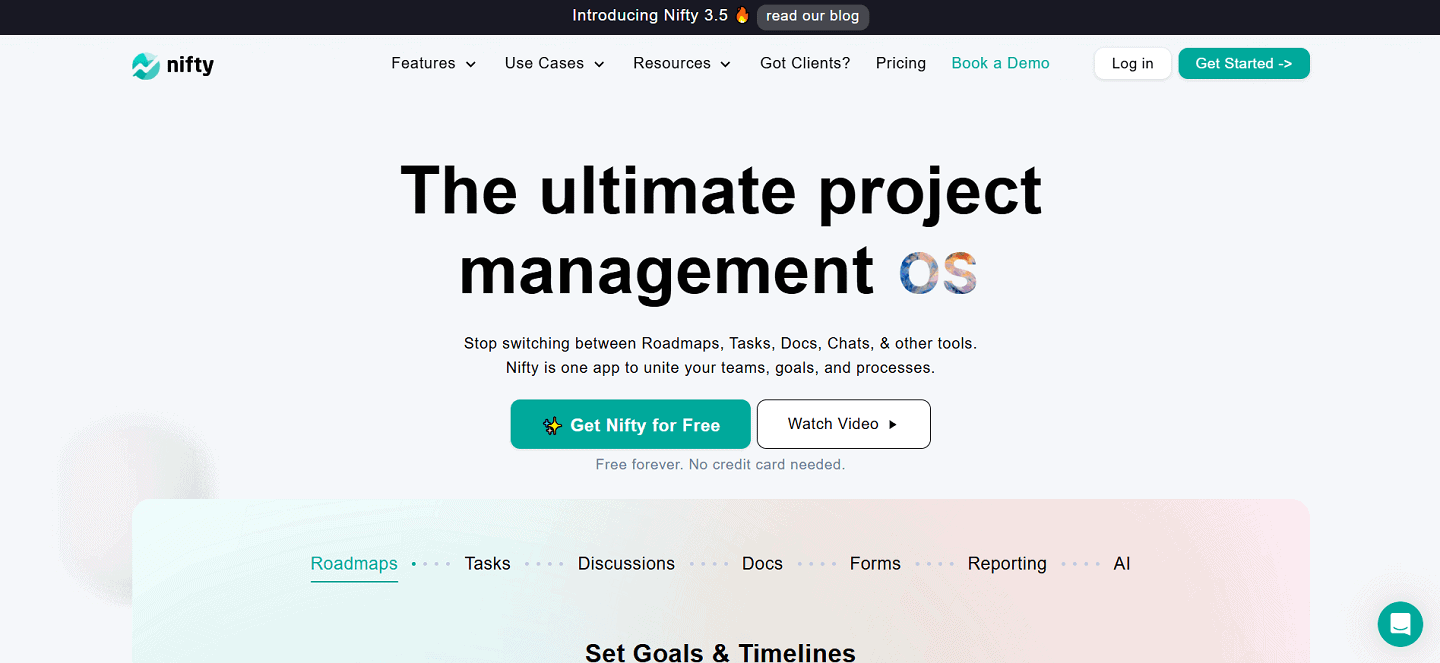Open the Roadmaps feature tab
The height and width of the screenshot is (663, 1440).
pyautogui.click(x=354, y=563)
